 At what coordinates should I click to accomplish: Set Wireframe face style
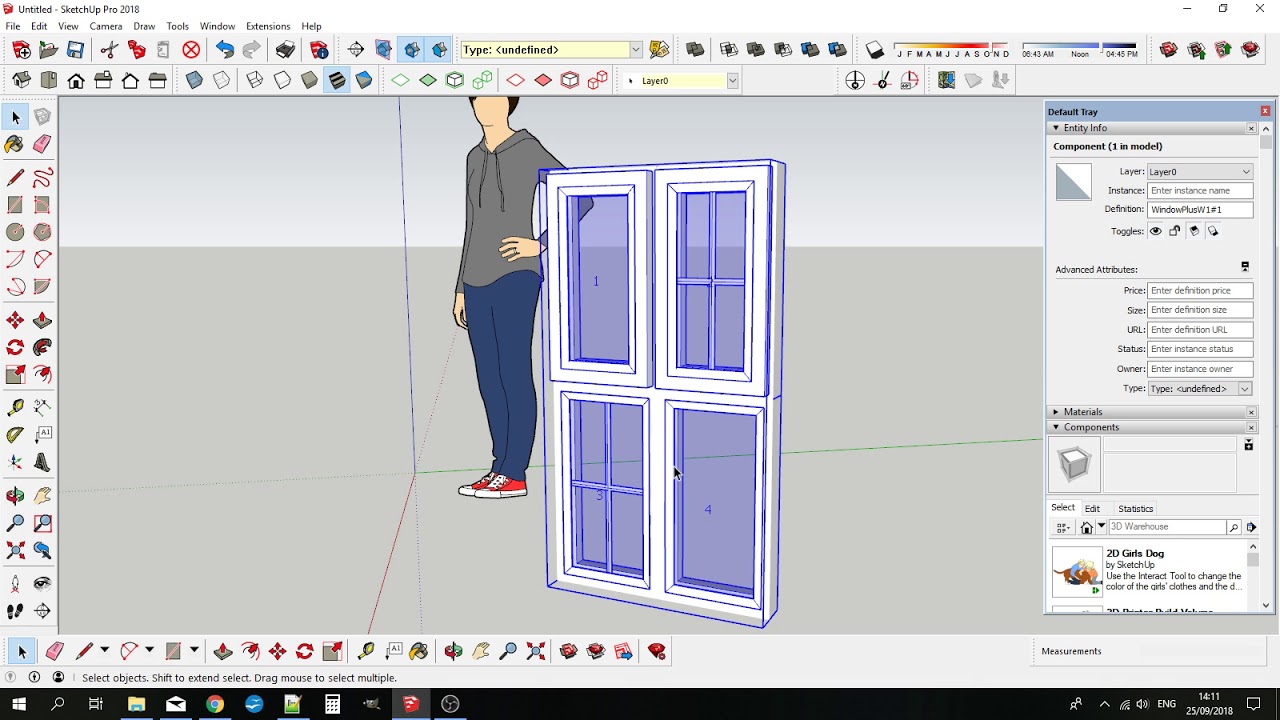(x=255, y=80)
